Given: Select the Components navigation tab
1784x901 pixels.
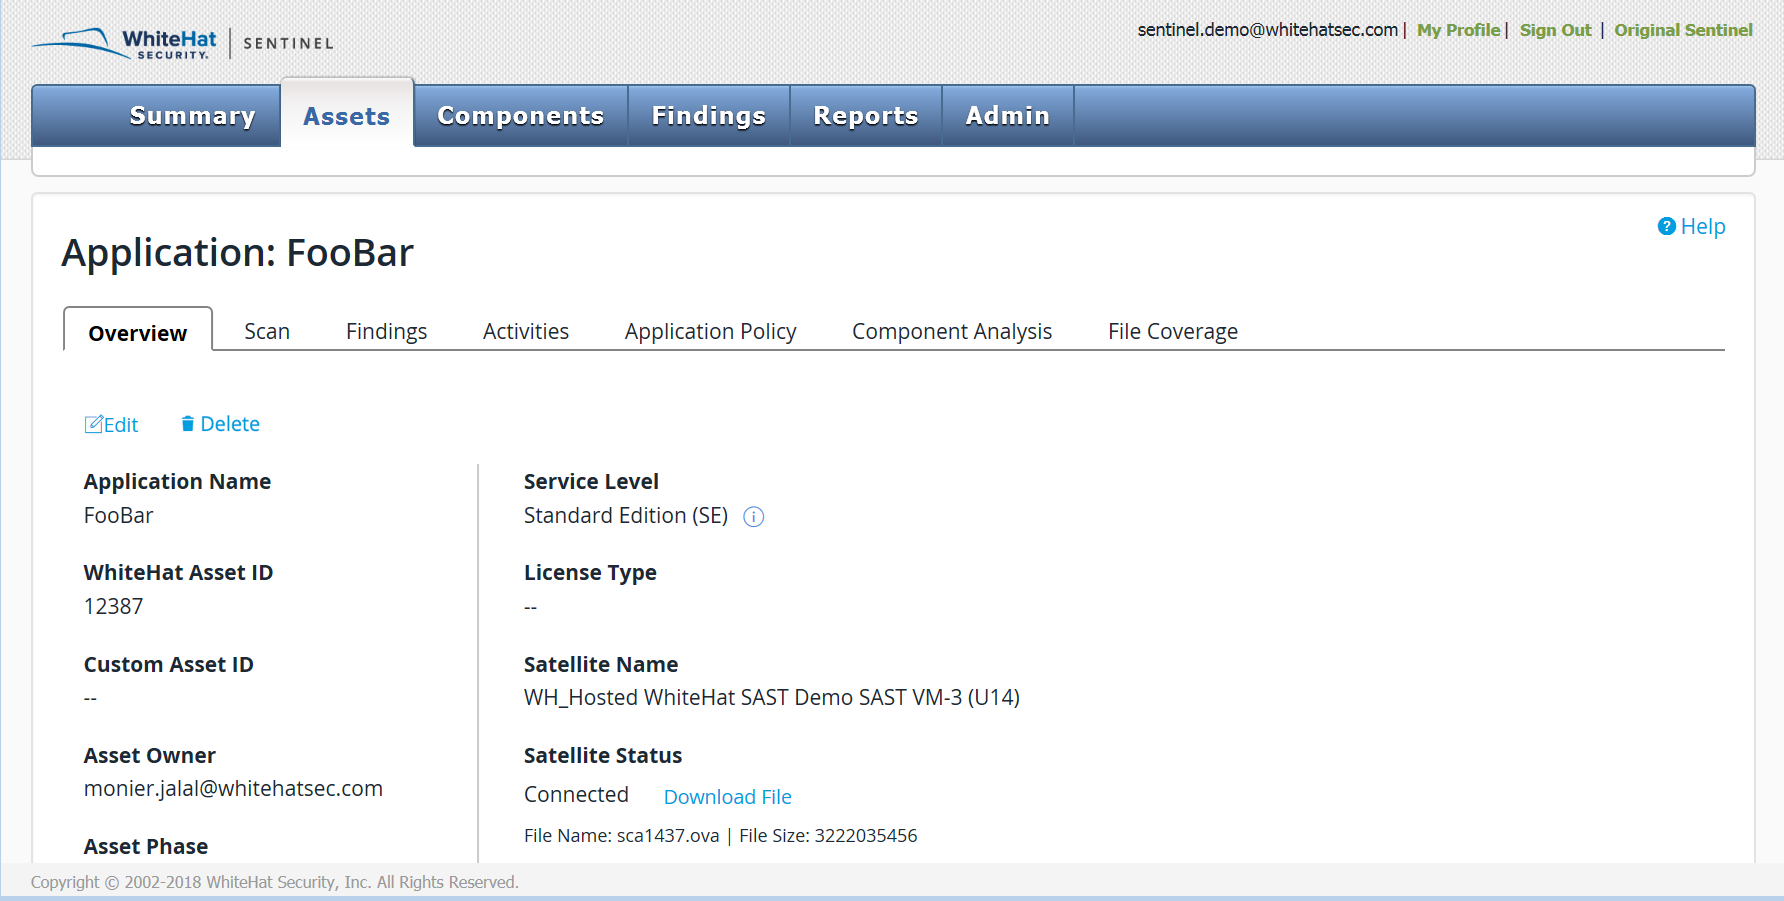Looking at the screenshot, I should click(x=520, y=115).
